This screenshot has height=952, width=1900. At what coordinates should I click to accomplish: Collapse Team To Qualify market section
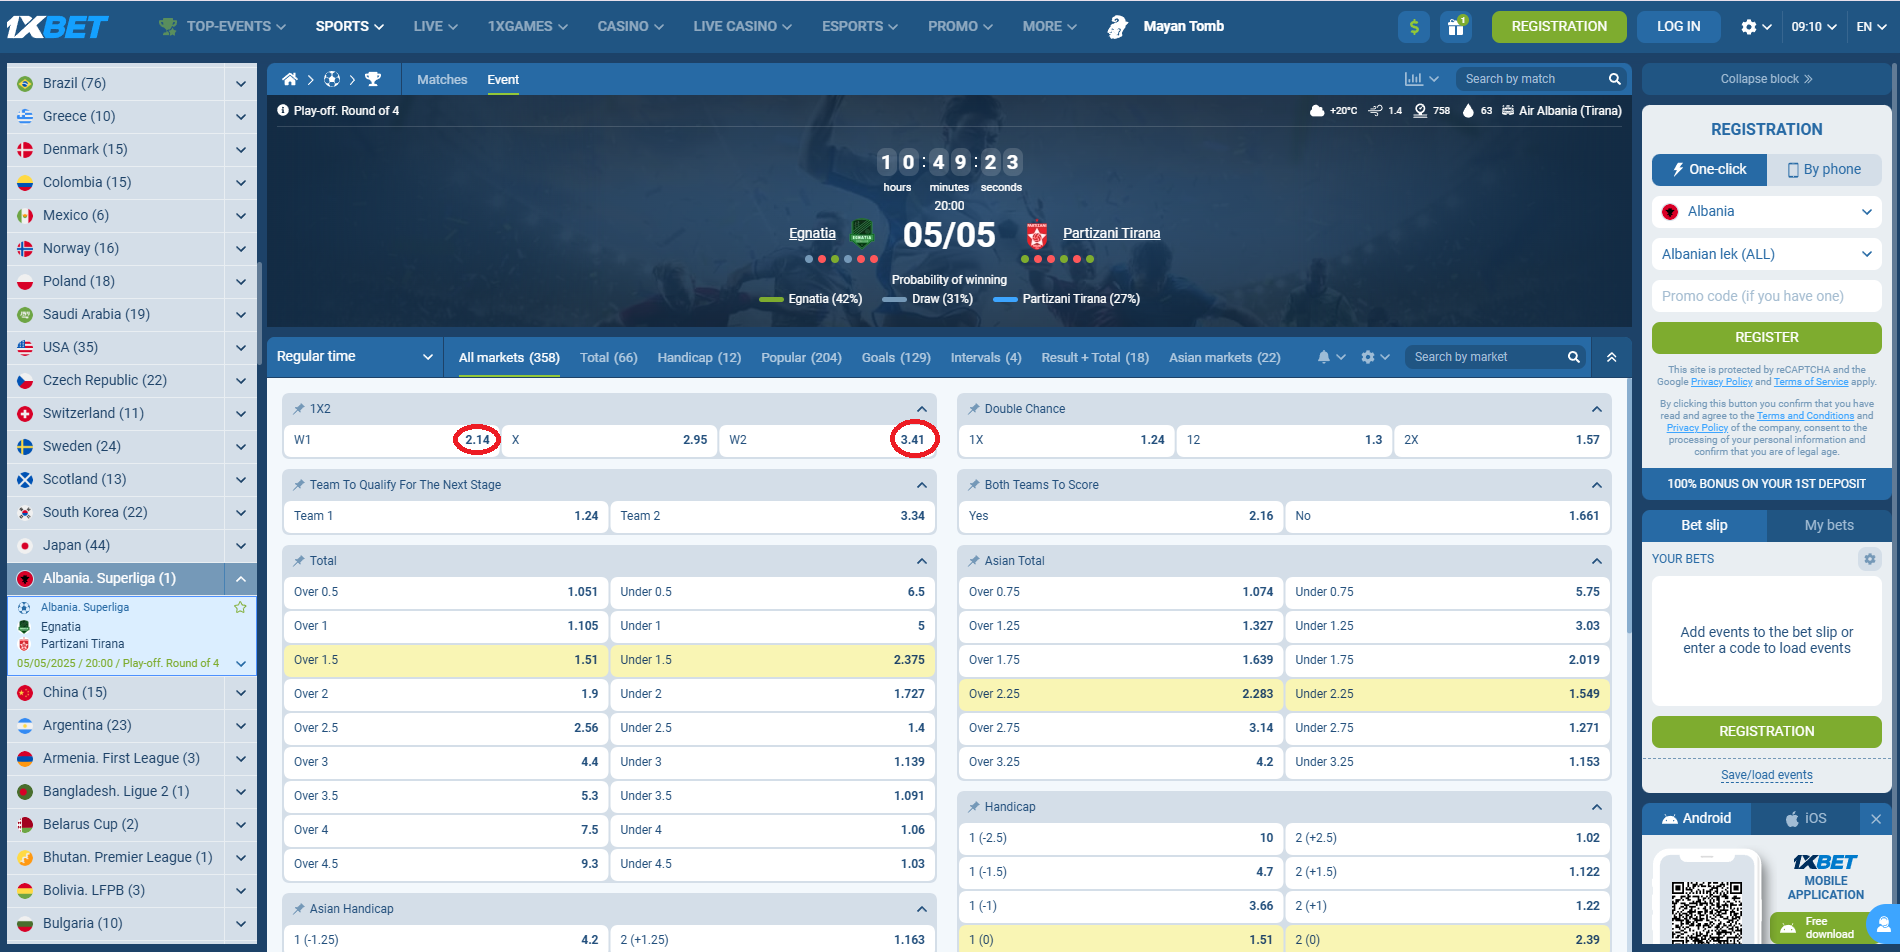pos(921,485)
